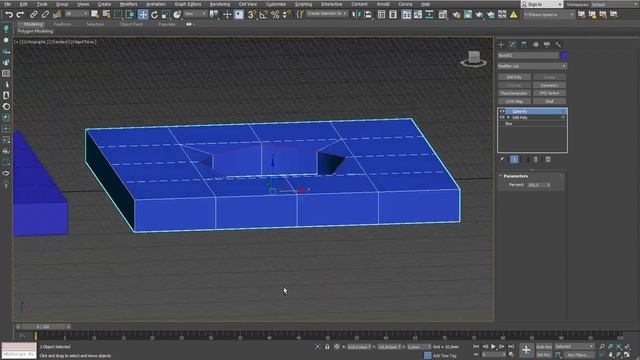
Task: Select the Link tool icon
Action: click(x=33, y=15)
